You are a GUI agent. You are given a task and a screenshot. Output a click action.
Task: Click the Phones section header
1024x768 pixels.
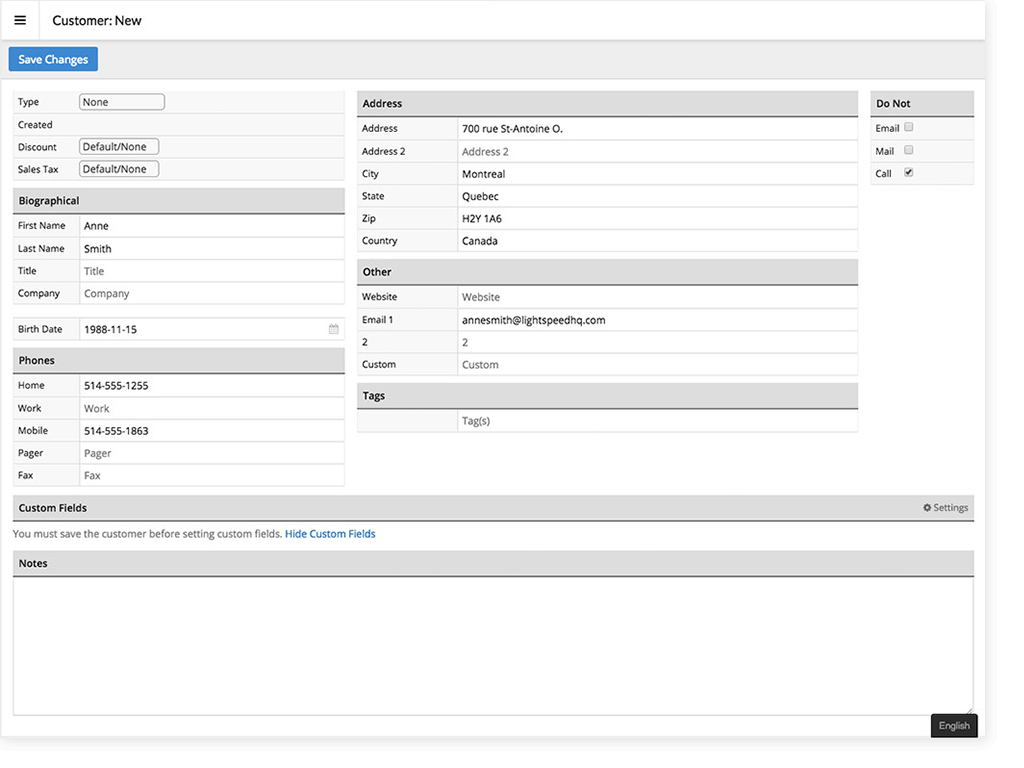tap(178, 360)
